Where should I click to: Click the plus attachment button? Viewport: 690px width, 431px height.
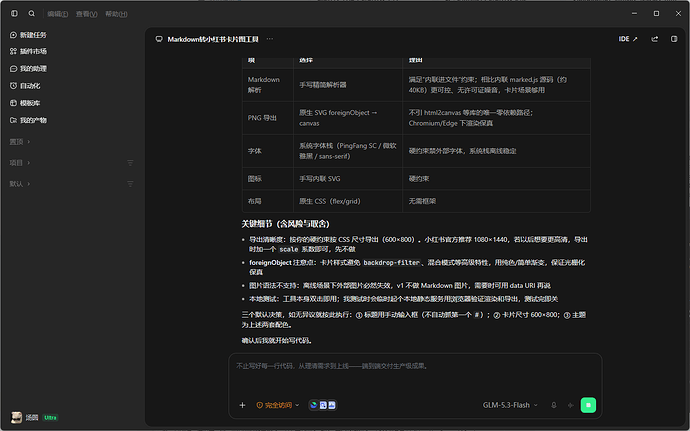tap(242, 405)
